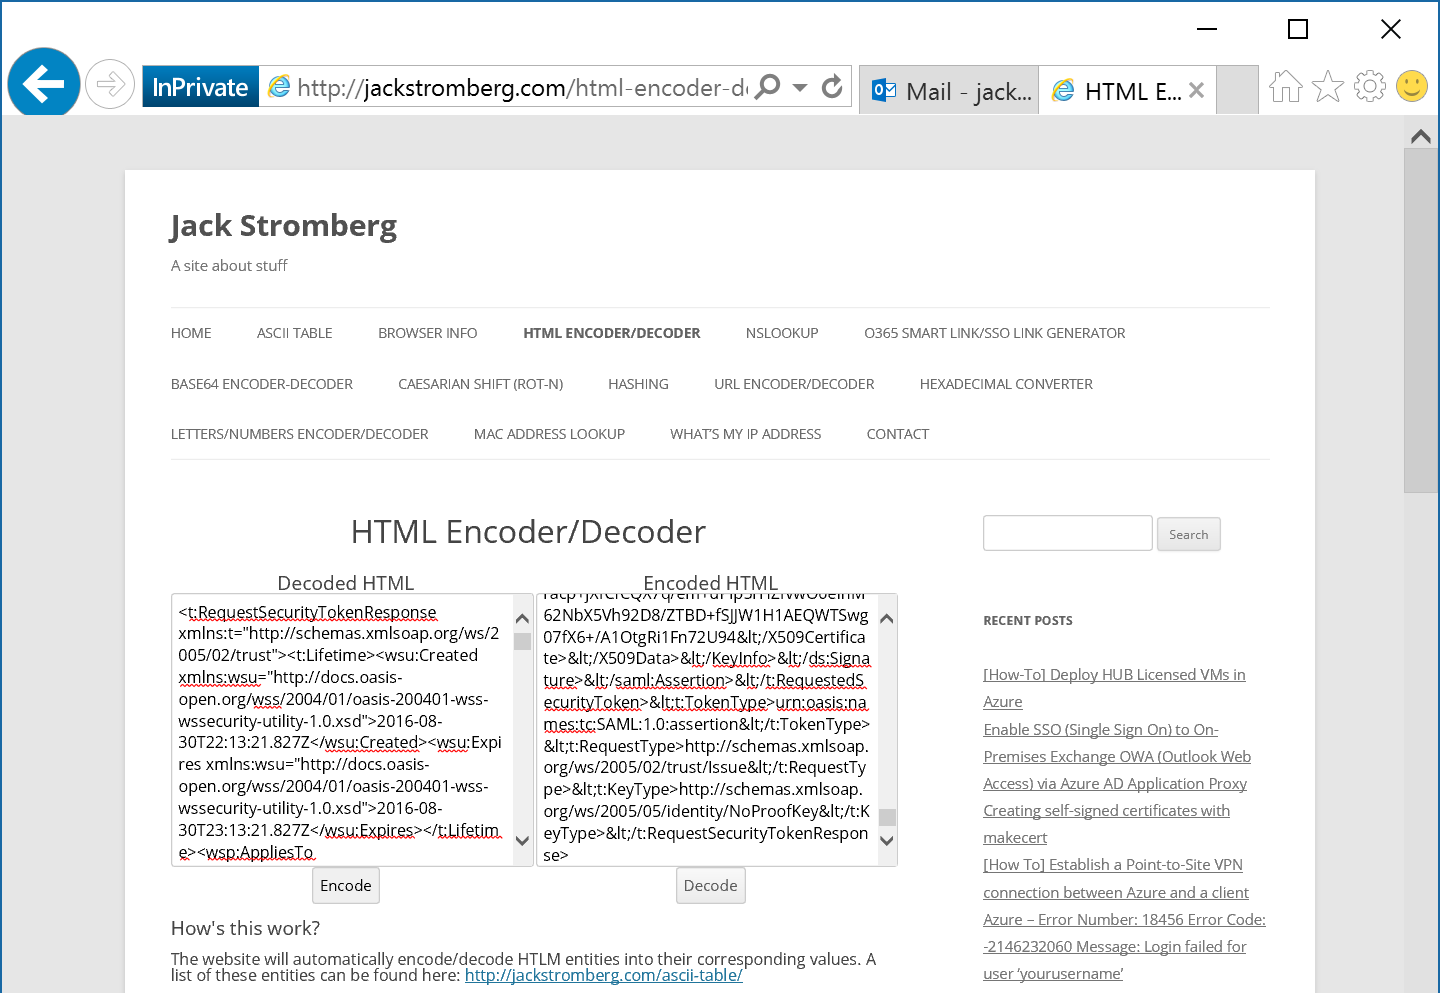
Task: Click the Forward navigation arrow
Action: pyautogui.click(x=110, y=85)
